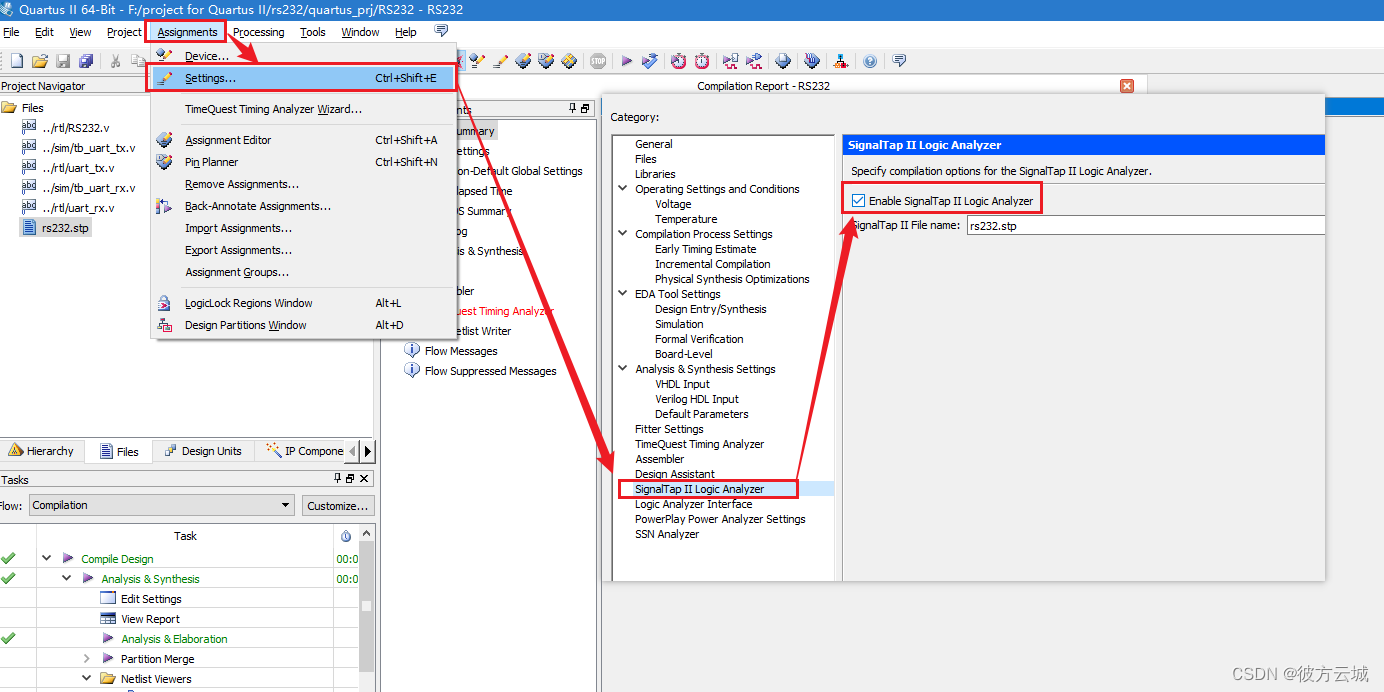Open the Processing menu
The height and width of the screenshot is (692, 1384).
coord(258,32)
